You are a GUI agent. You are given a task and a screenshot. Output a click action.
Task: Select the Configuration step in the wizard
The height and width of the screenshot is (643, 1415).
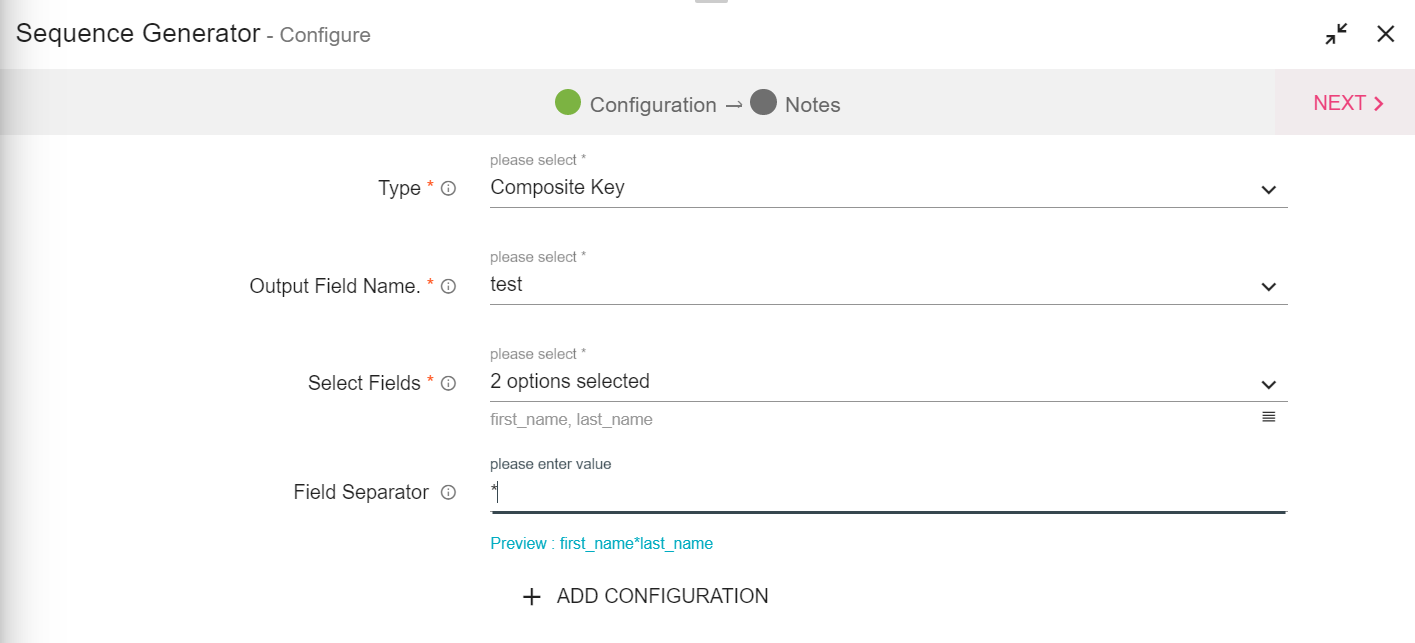pyautogui.click(x=636, y=104)
